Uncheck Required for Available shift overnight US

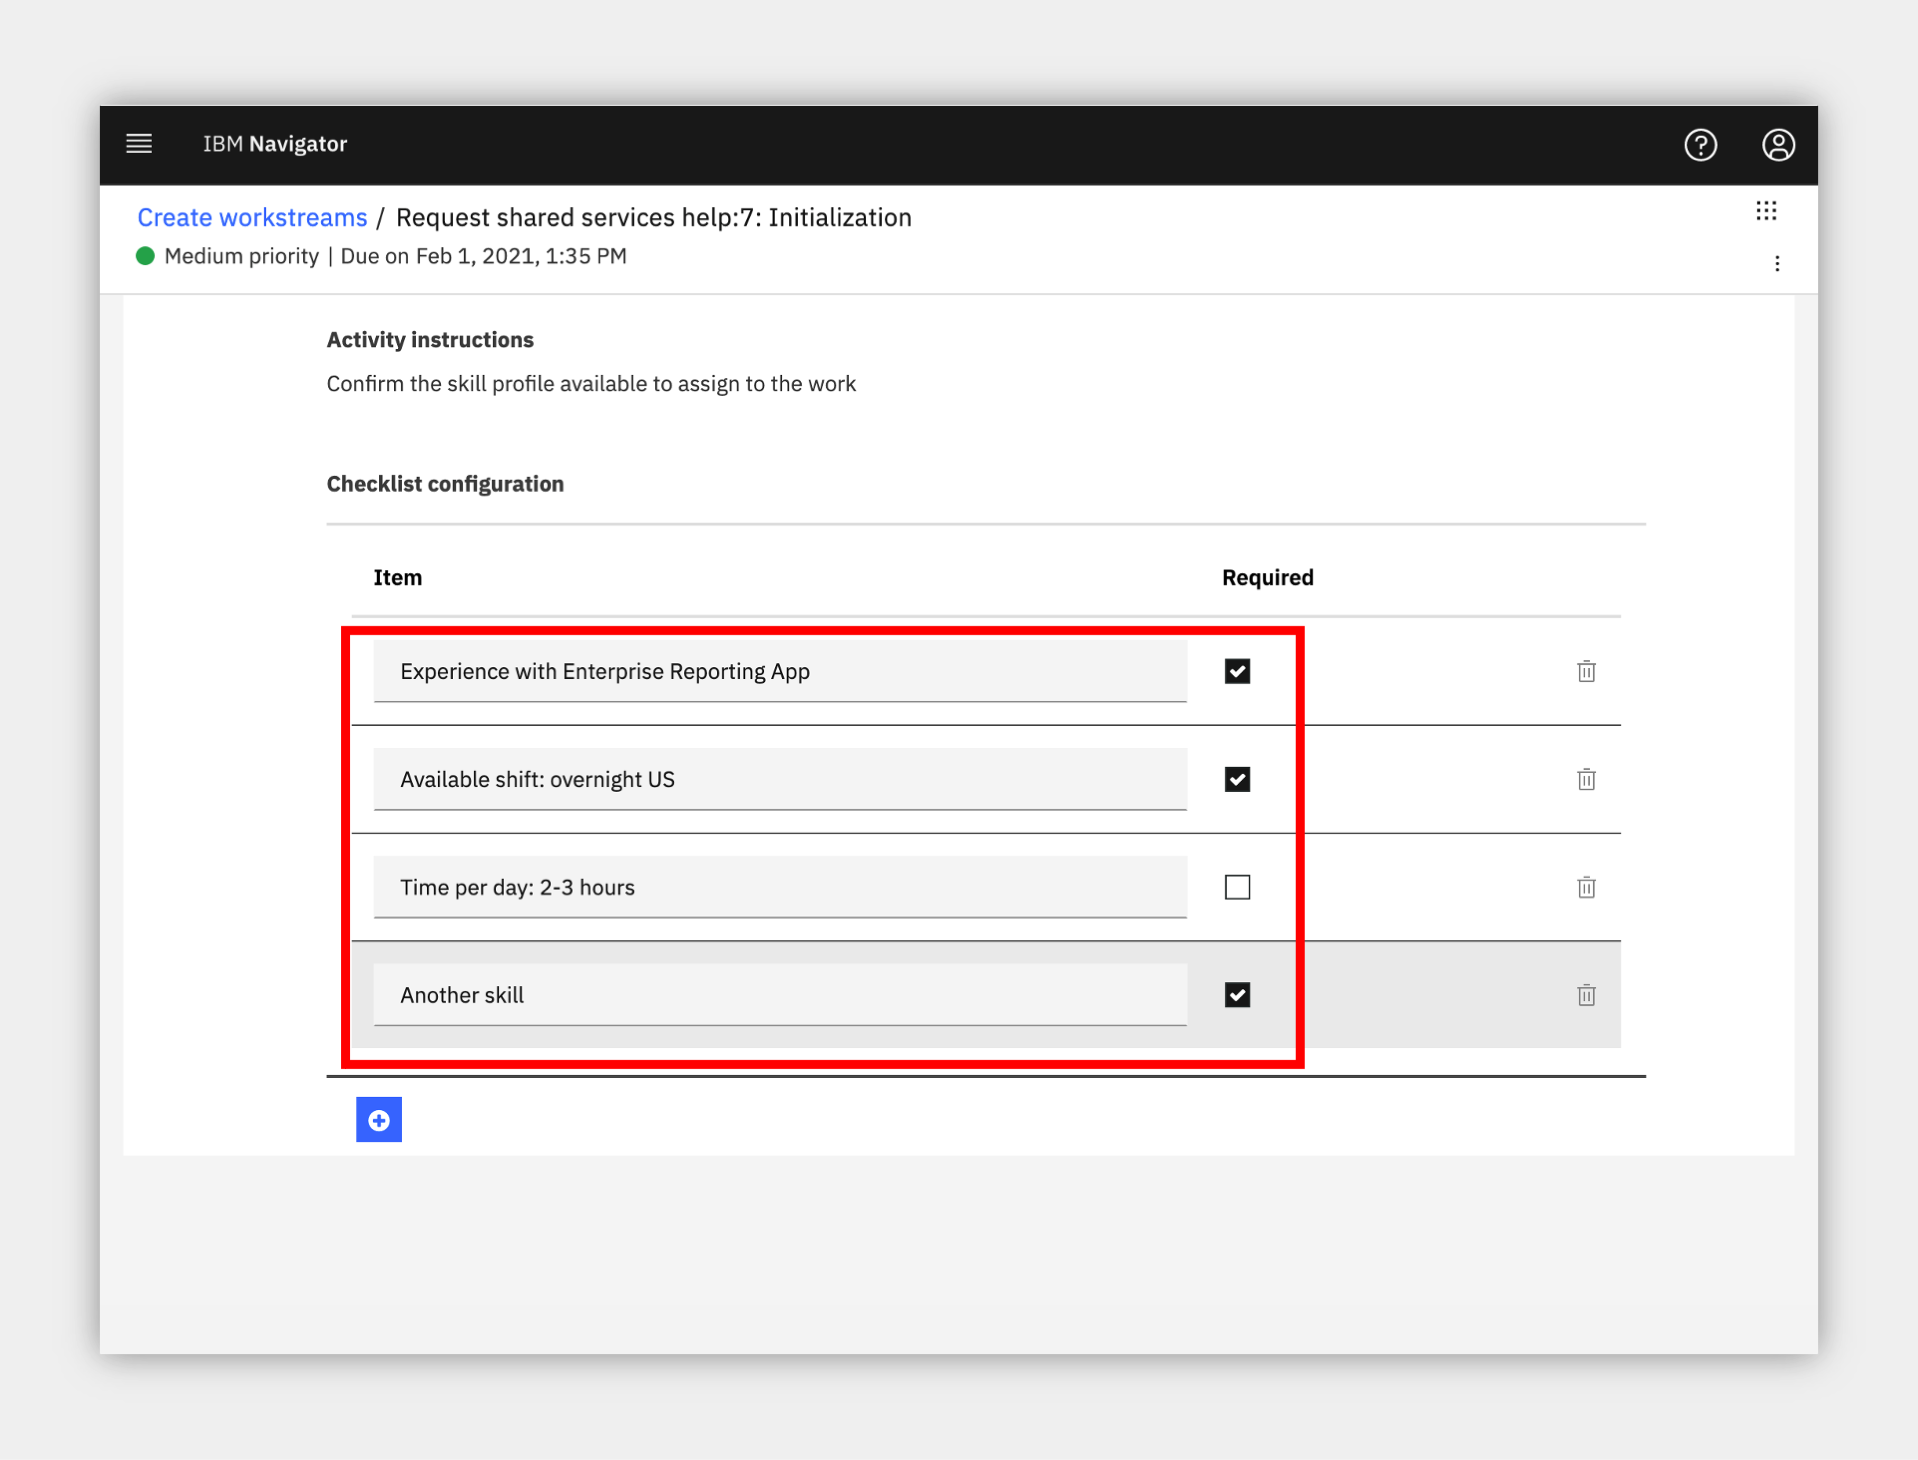point(1237,779)
